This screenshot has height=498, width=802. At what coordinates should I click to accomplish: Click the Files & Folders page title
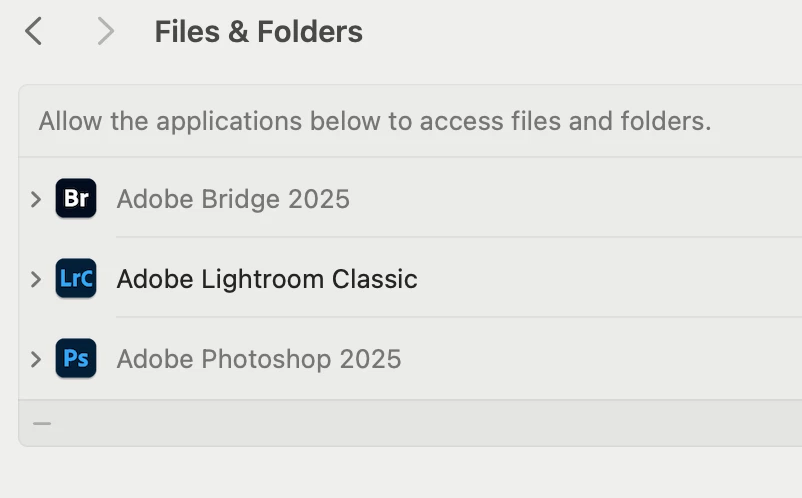pyautogui.click(x=258, y=32)
